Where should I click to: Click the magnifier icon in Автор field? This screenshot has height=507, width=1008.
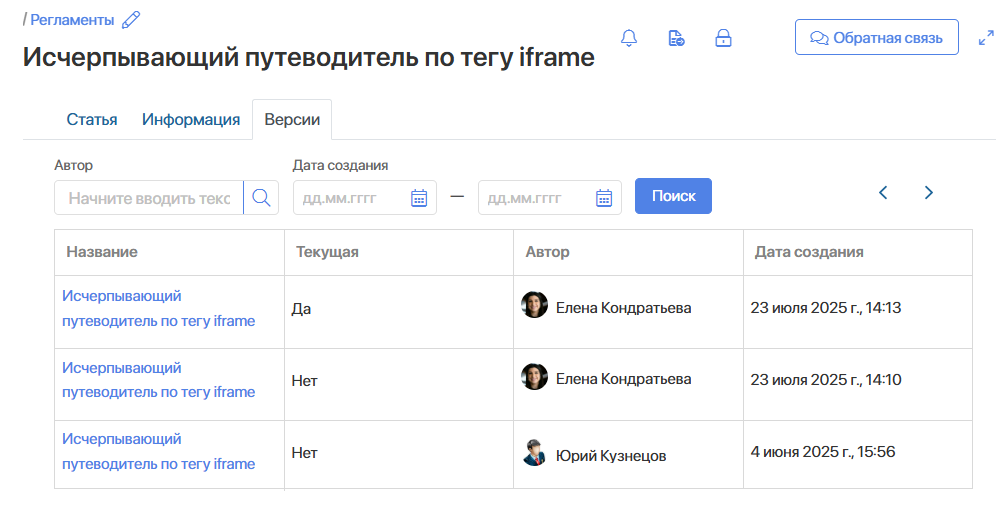(261, 198)
